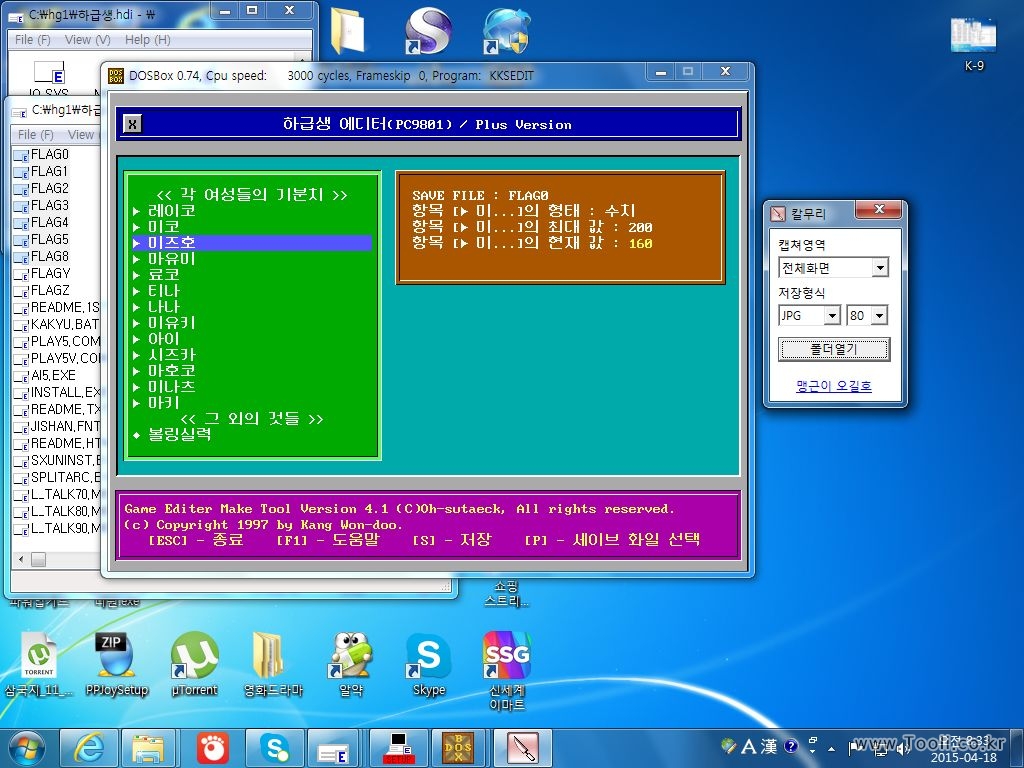
Task: Open 영화드라마 folder on desktop
Action: (x=272, y=664)
